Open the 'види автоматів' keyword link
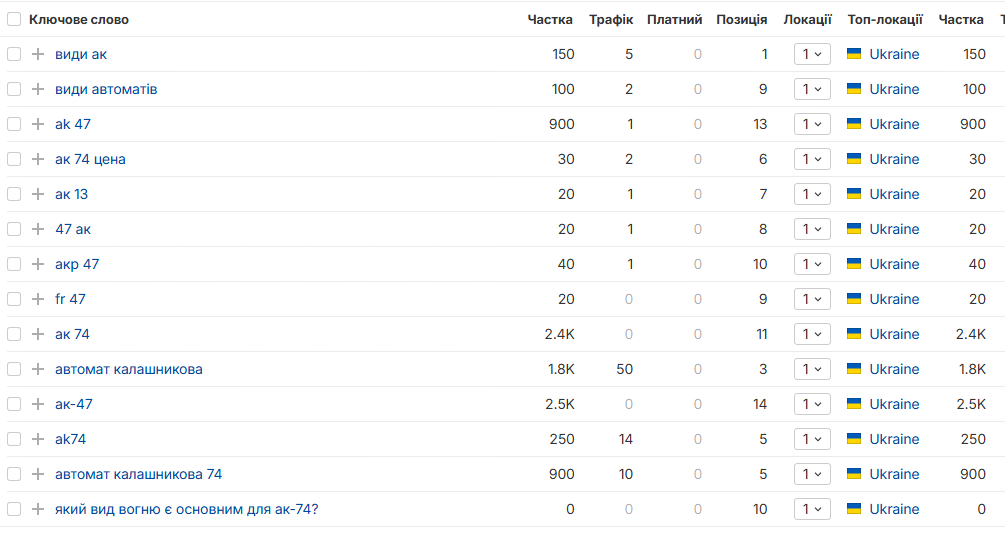 pos(106,90)
